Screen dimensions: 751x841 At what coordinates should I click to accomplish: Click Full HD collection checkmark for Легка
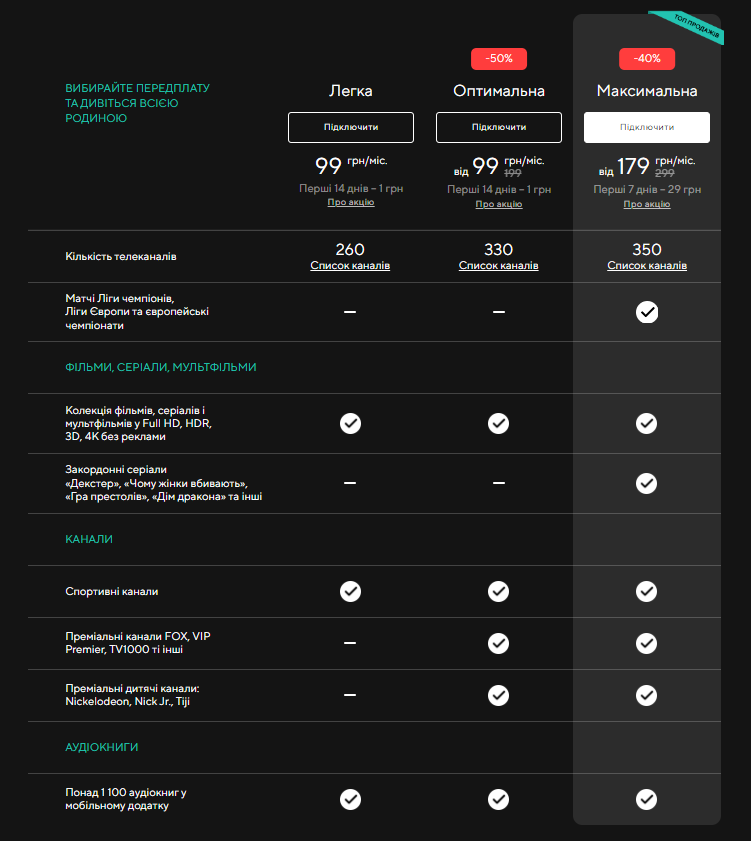point(350,423)
